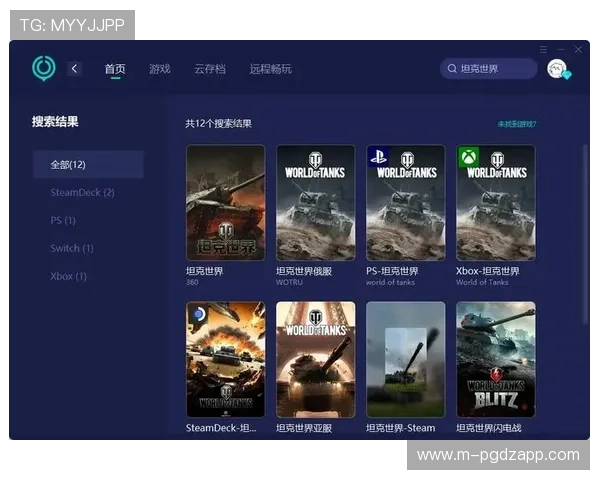This screenshot has width=600, height=480.
Task: Click the 共12个搜索结果 count text
Action: [x=218, y=124]
